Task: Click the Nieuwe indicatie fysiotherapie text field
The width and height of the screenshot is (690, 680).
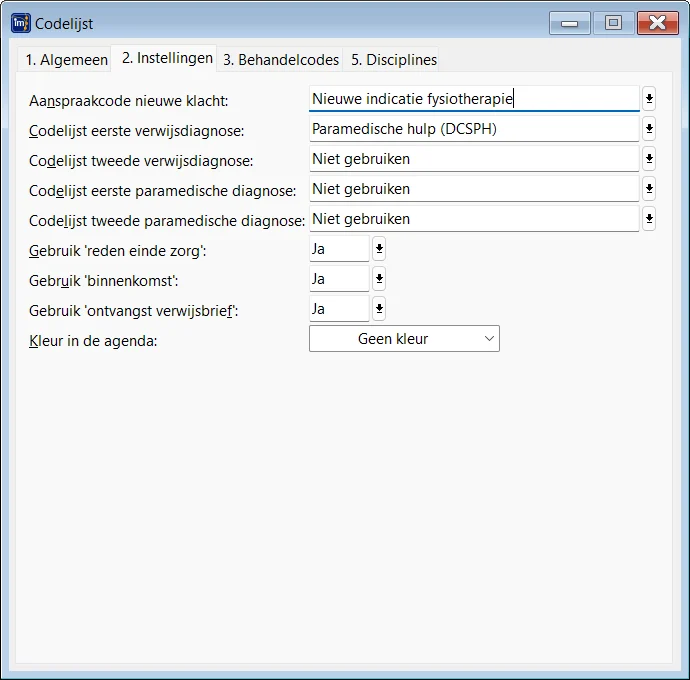Action: (x=473, y=98)
